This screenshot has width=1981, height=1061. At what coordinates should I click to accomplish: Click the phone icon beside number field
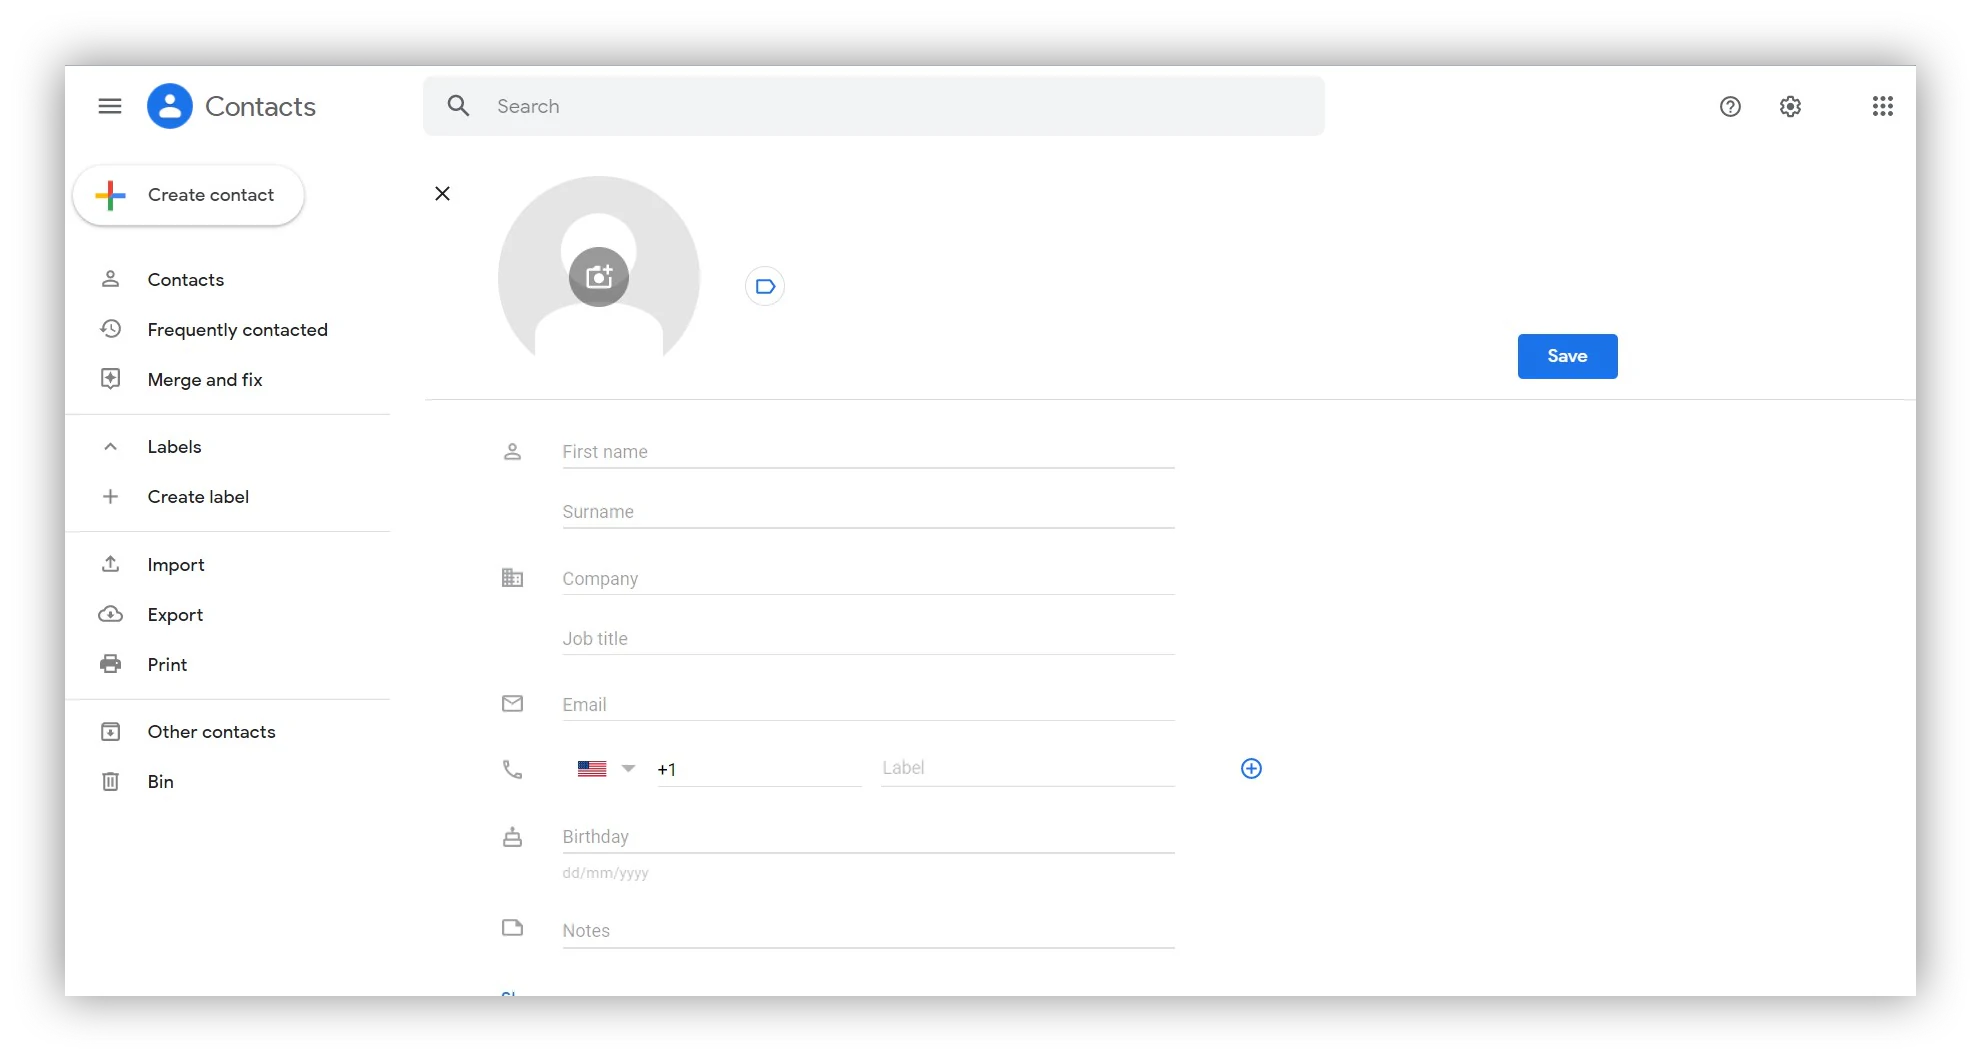coord(512,769)
